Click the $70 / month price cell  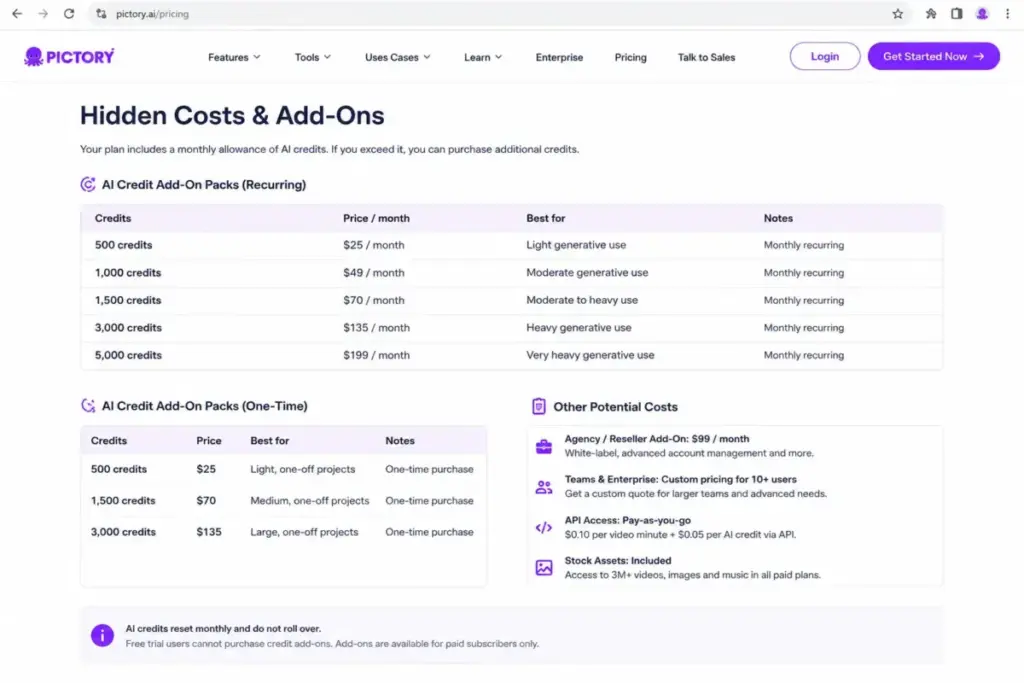(374, 300)
